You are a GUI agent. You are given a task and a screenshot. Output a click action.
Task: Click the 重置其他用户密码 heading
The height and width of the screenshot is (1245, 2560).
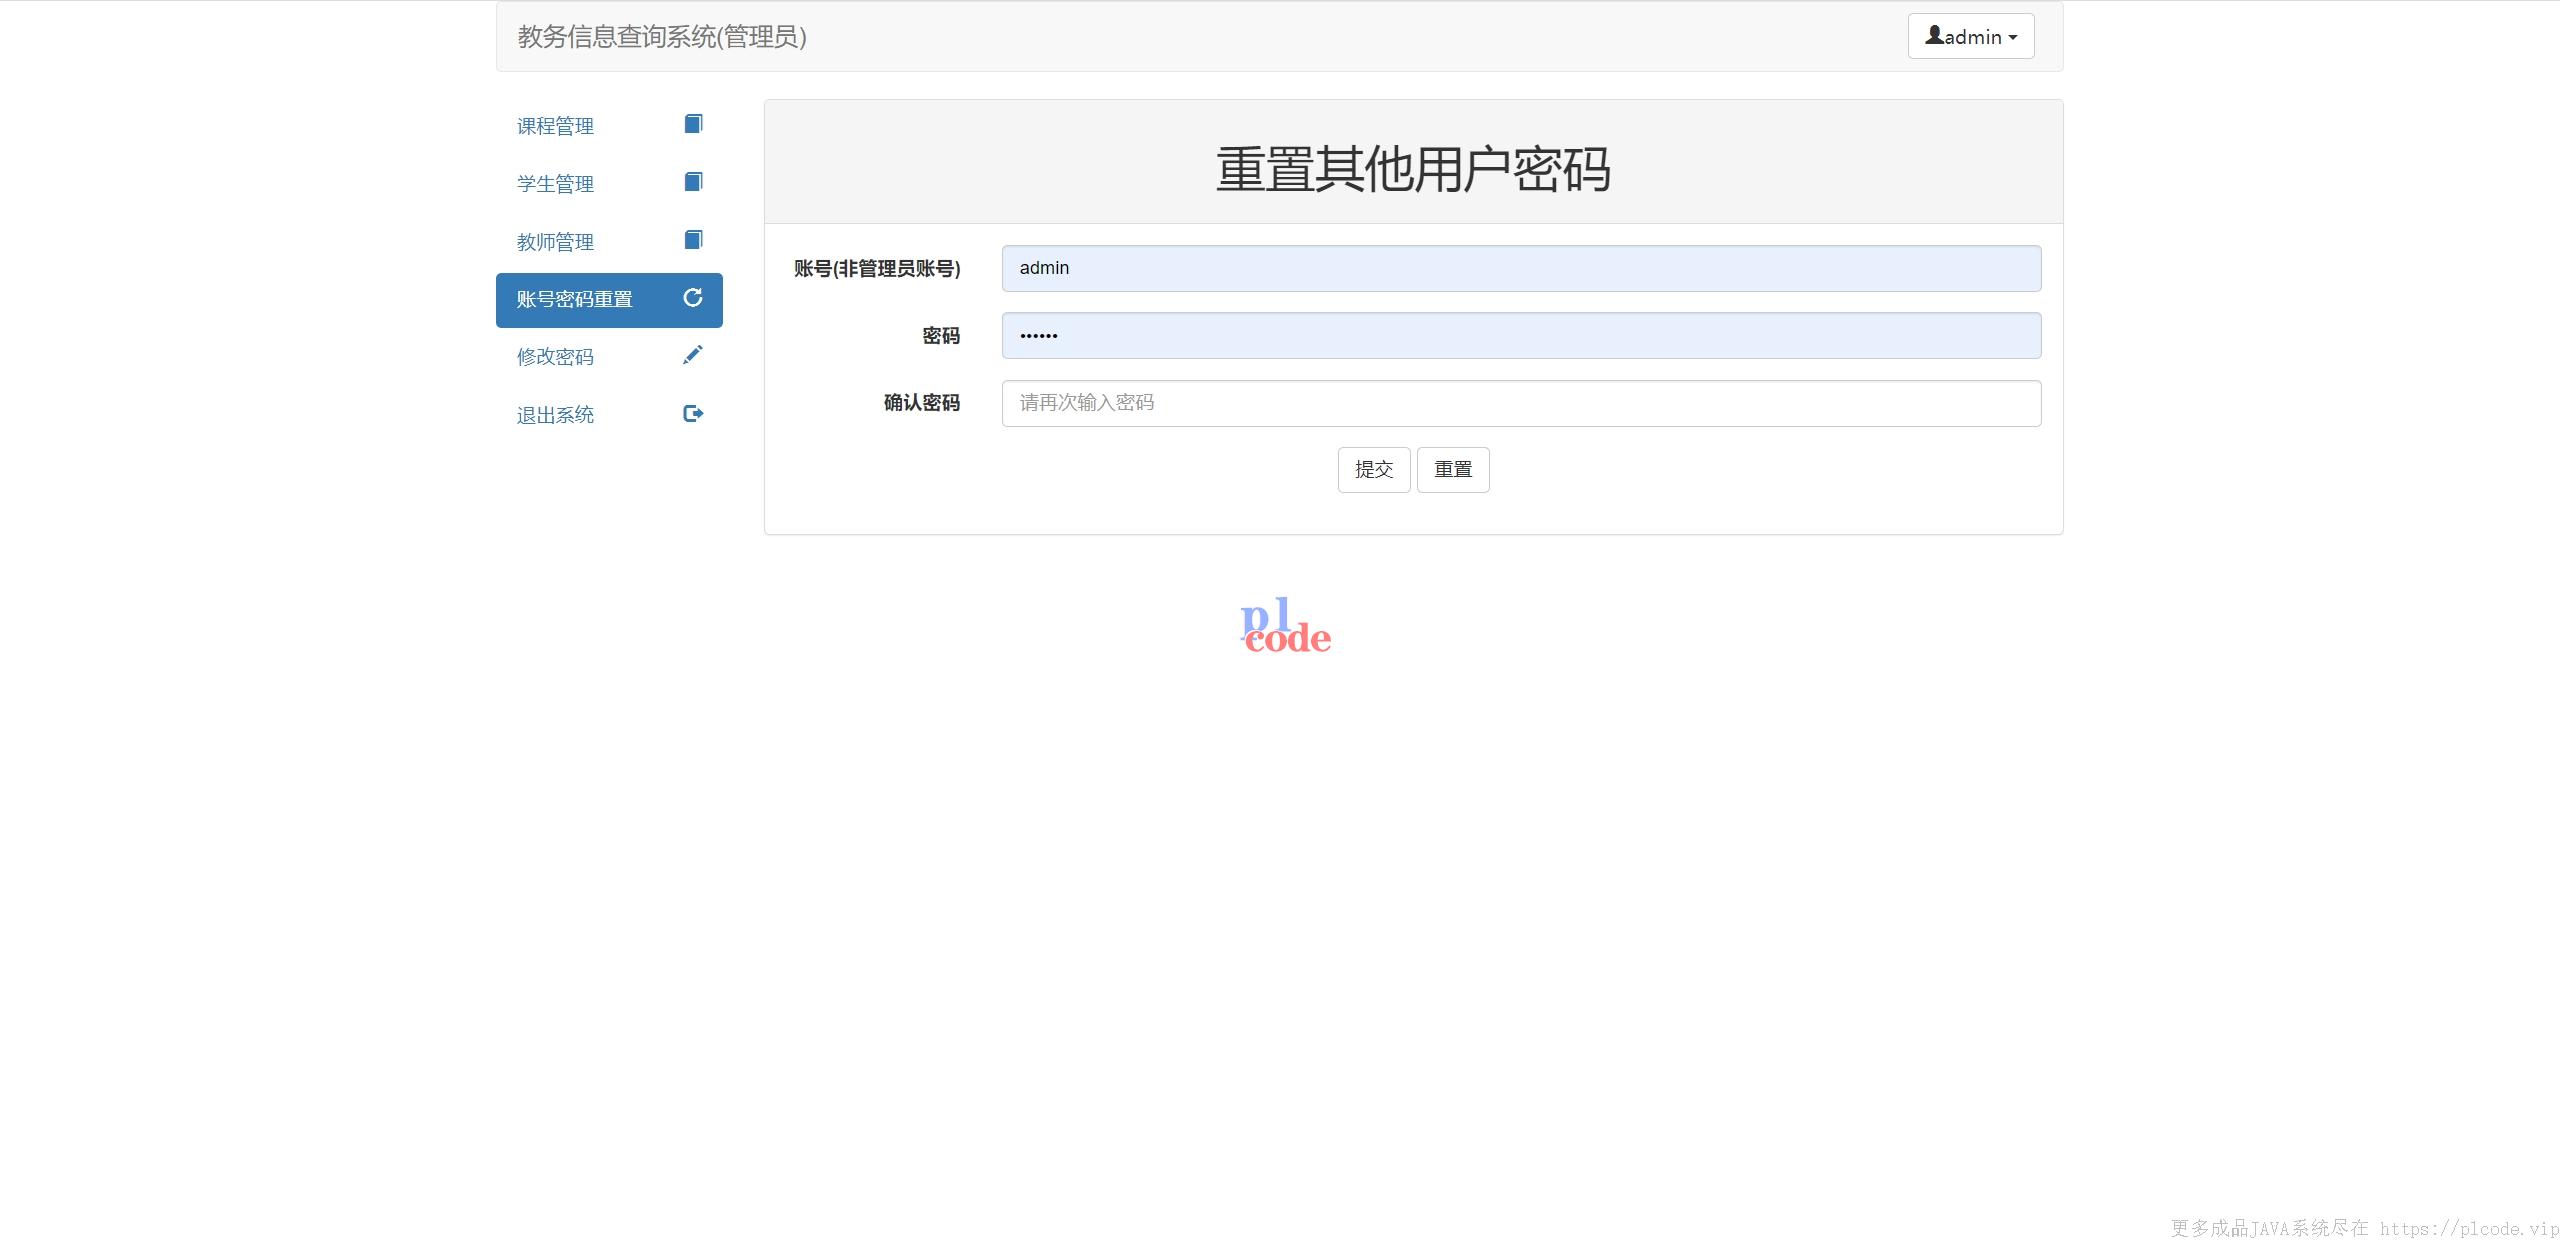(1413, 168)
